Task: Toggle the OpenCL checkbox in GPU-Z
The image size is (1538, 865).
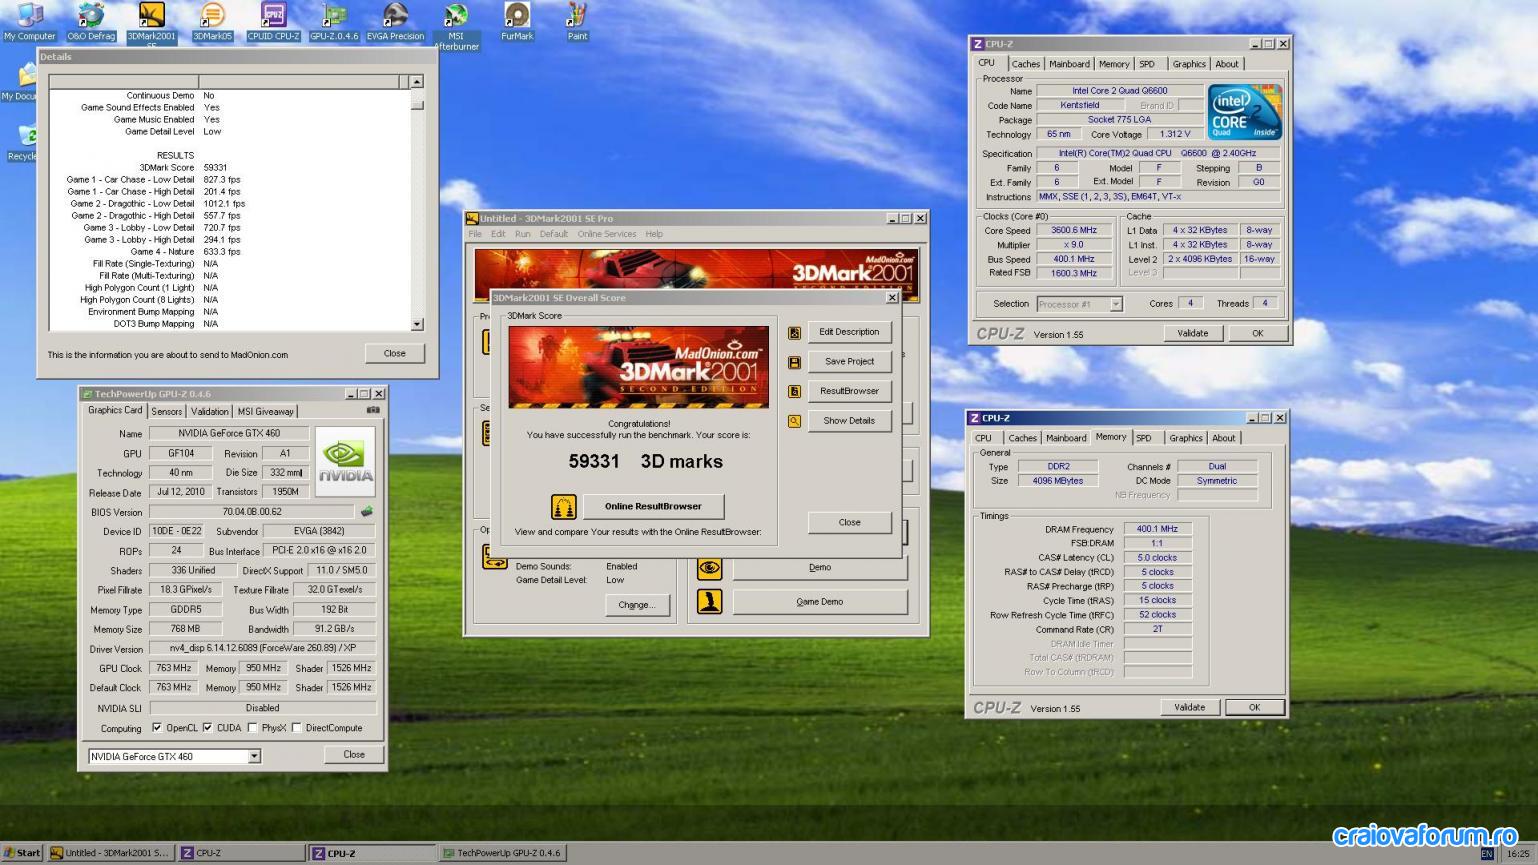Action: point(157,728)
